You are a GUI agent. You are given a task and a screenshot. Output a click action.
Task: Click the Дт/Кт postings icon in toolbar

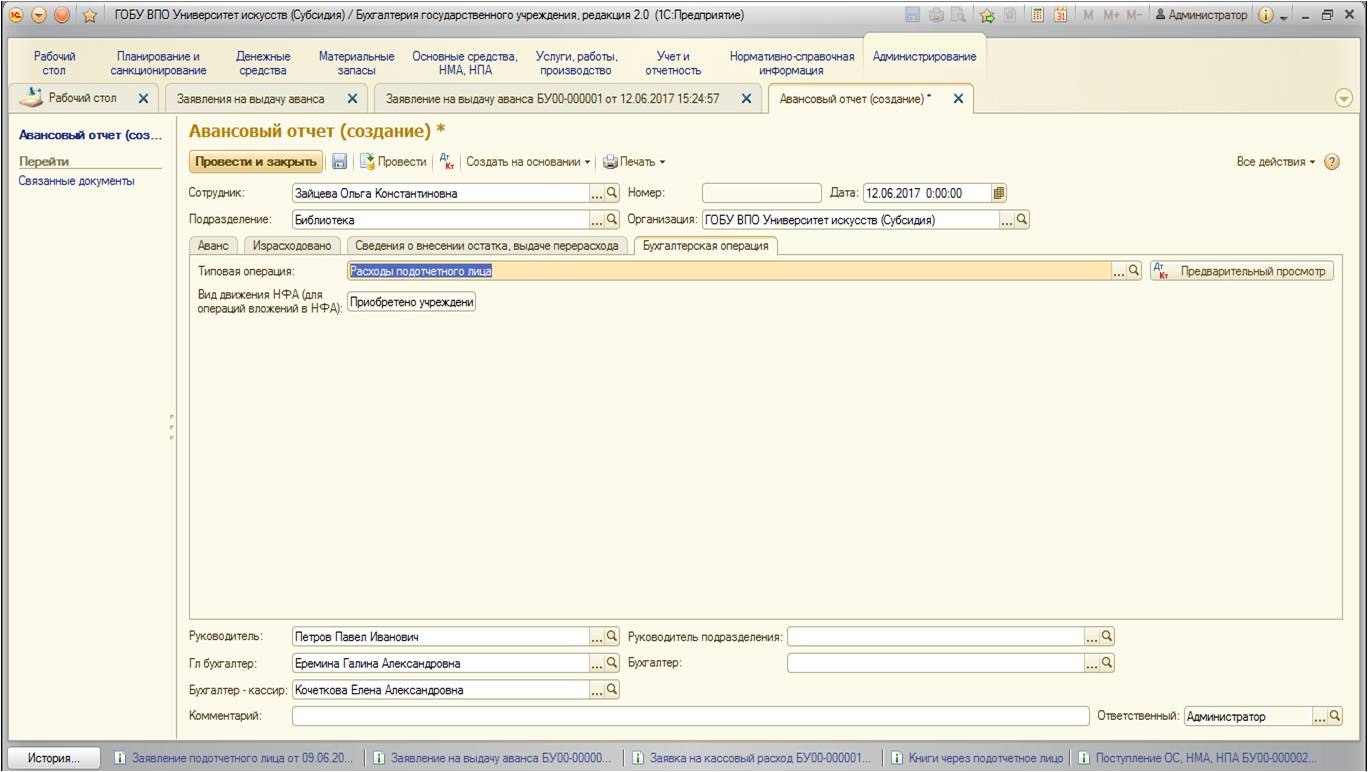(447, 162)
